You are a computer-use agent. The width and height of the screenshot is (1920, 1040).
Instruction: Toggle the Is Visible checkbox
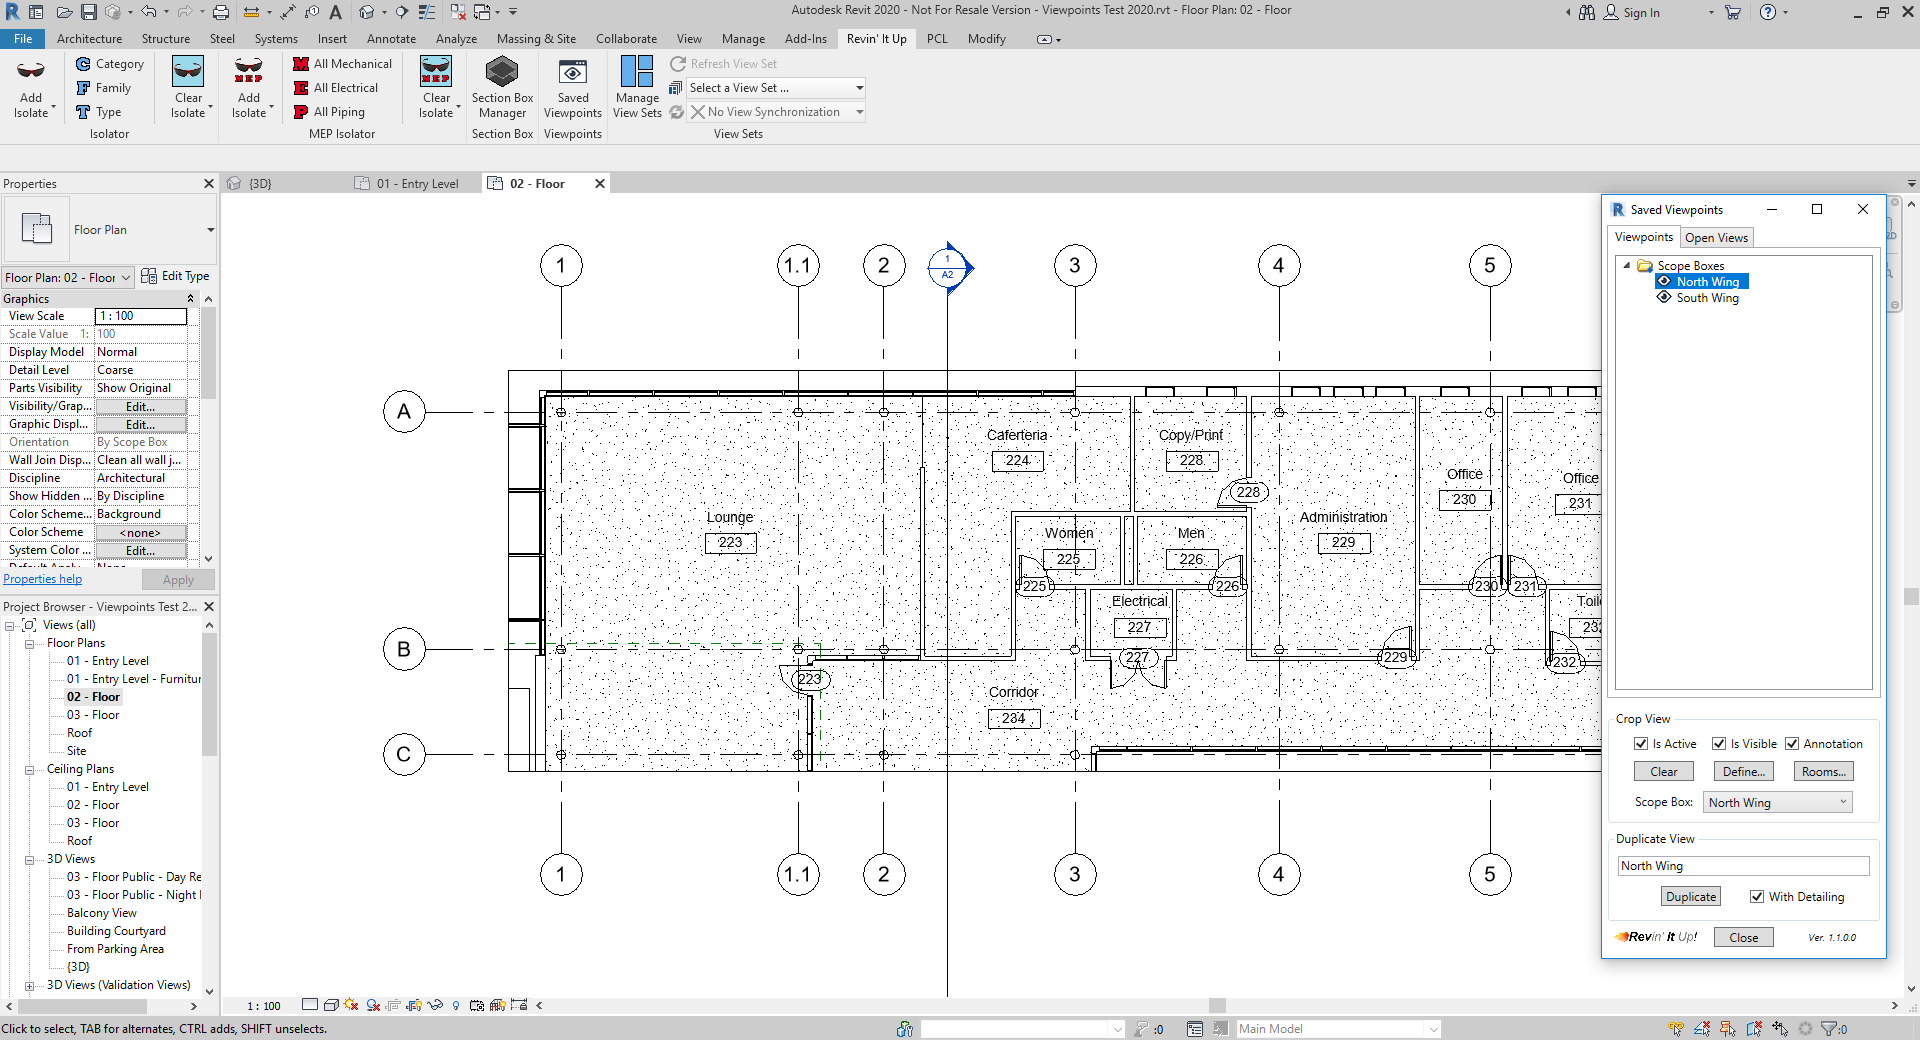(x=1719, y=744)
